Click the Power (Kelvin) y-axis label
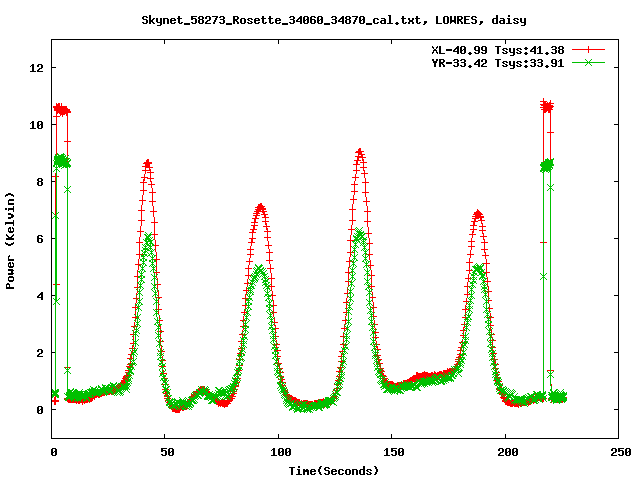Screen dimensions: 640x480 point(10,241)
